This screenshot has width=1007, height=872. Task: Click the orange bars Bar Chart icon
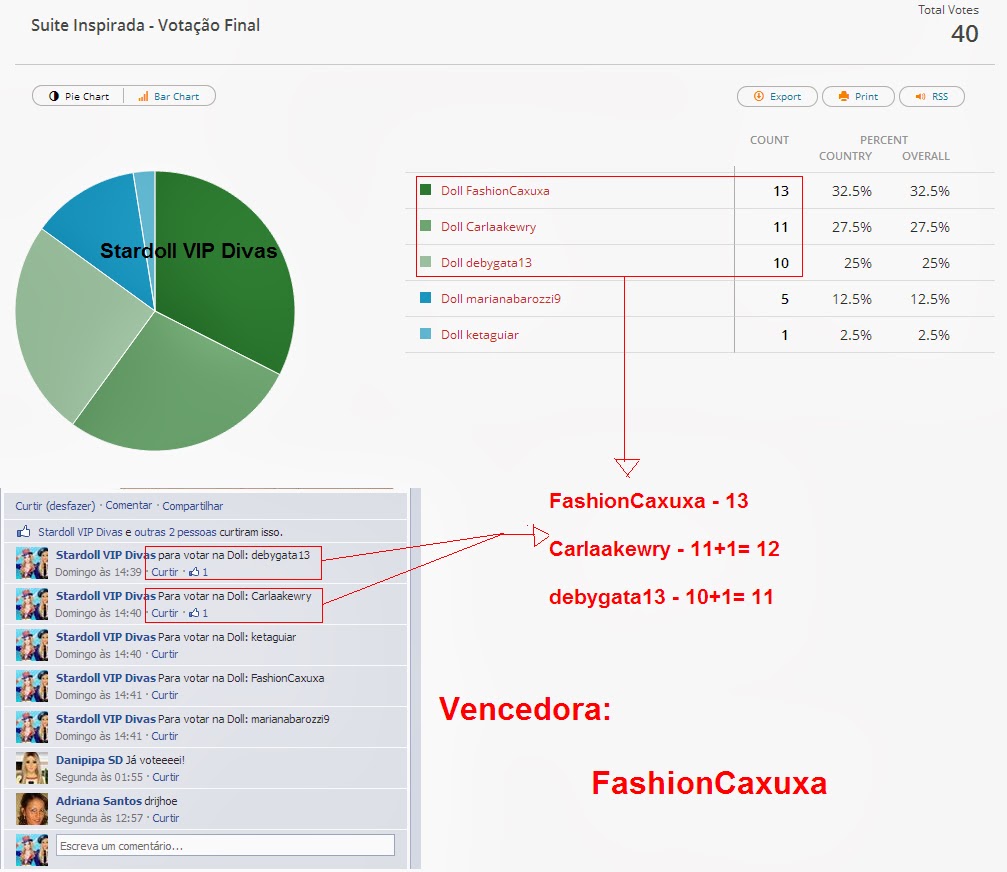click(x=143, y=96)
